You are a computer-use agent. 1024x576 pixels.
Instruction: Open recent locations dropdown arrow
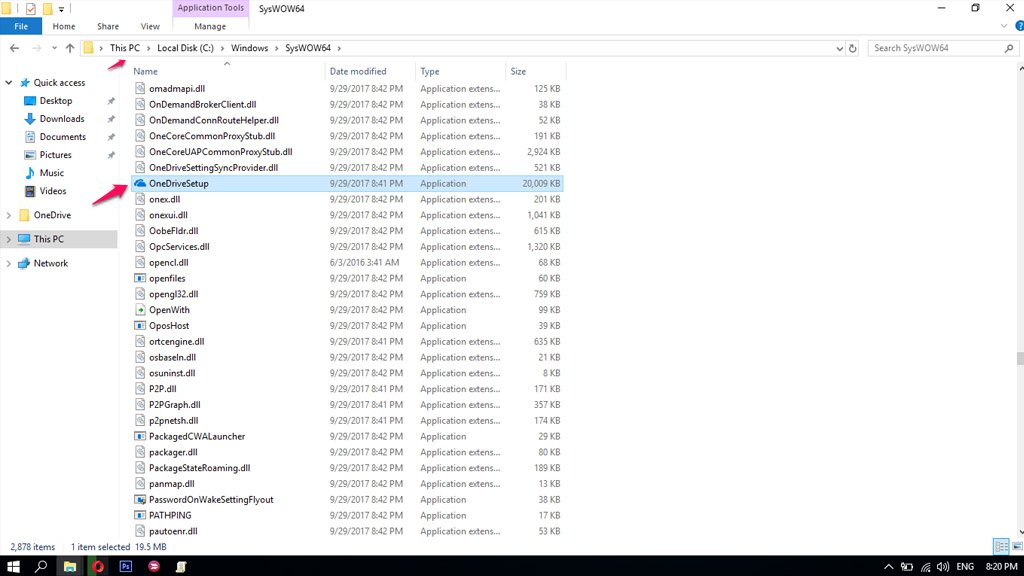(x=54, y=48)
